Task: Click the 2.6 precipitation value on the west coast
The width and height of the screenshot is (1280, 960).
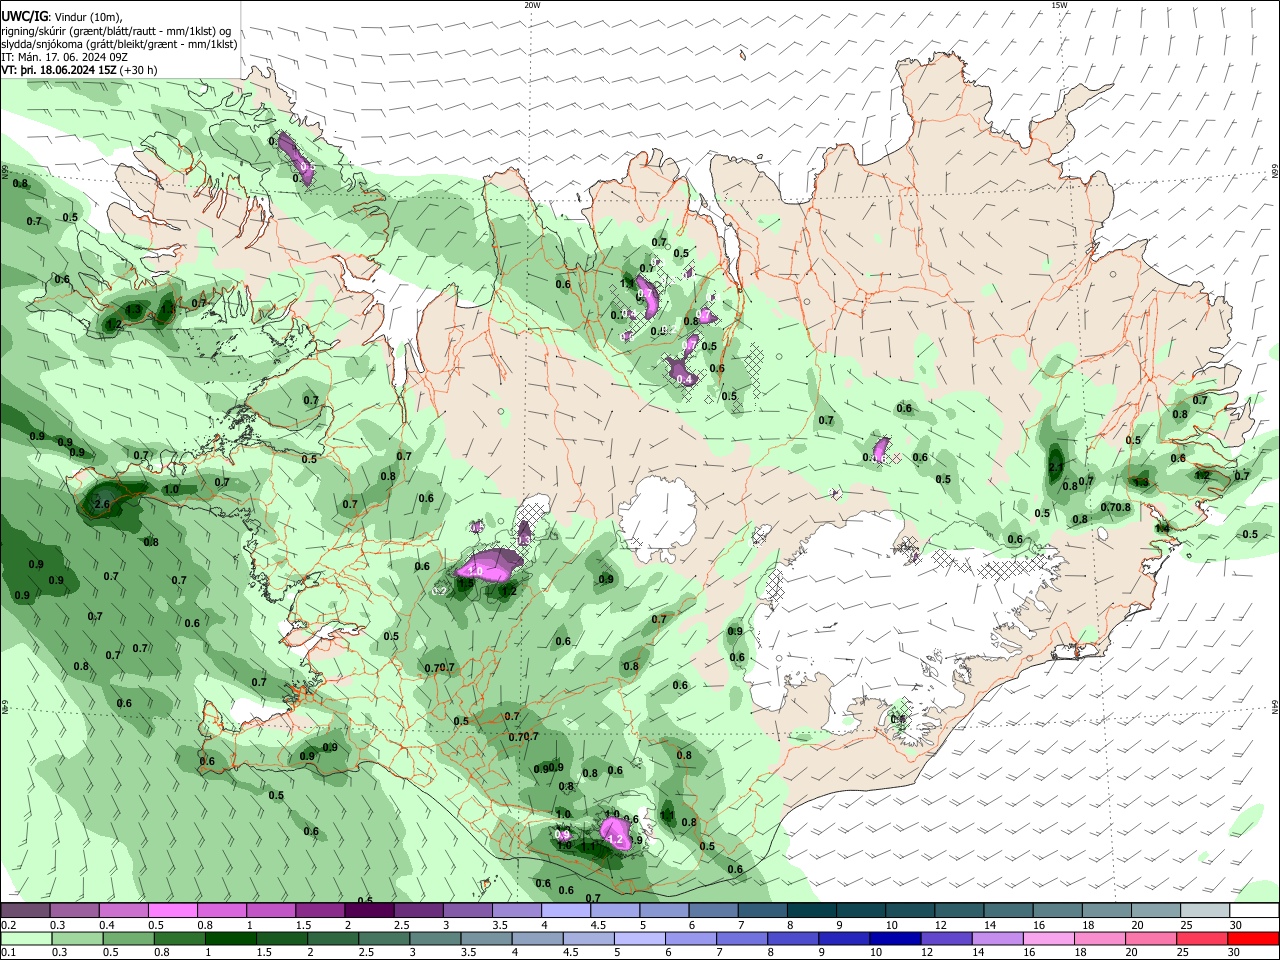Action: click(101, 505)
